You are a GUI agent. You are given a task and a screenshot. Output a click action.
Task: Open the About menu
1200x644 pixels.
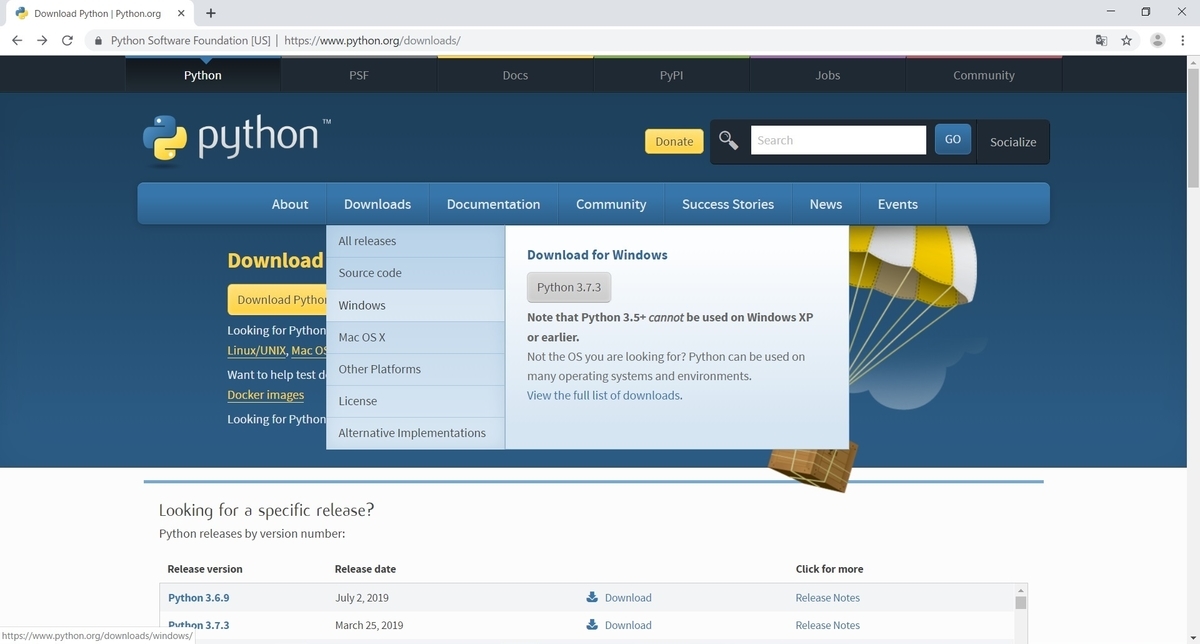[290, 204]
